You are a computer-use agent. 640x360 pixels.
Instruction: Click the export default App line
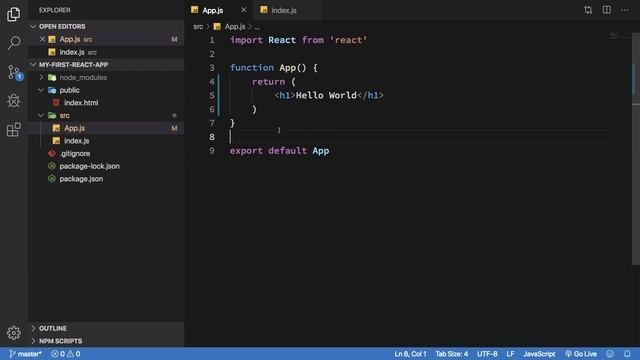coord(279,151)
